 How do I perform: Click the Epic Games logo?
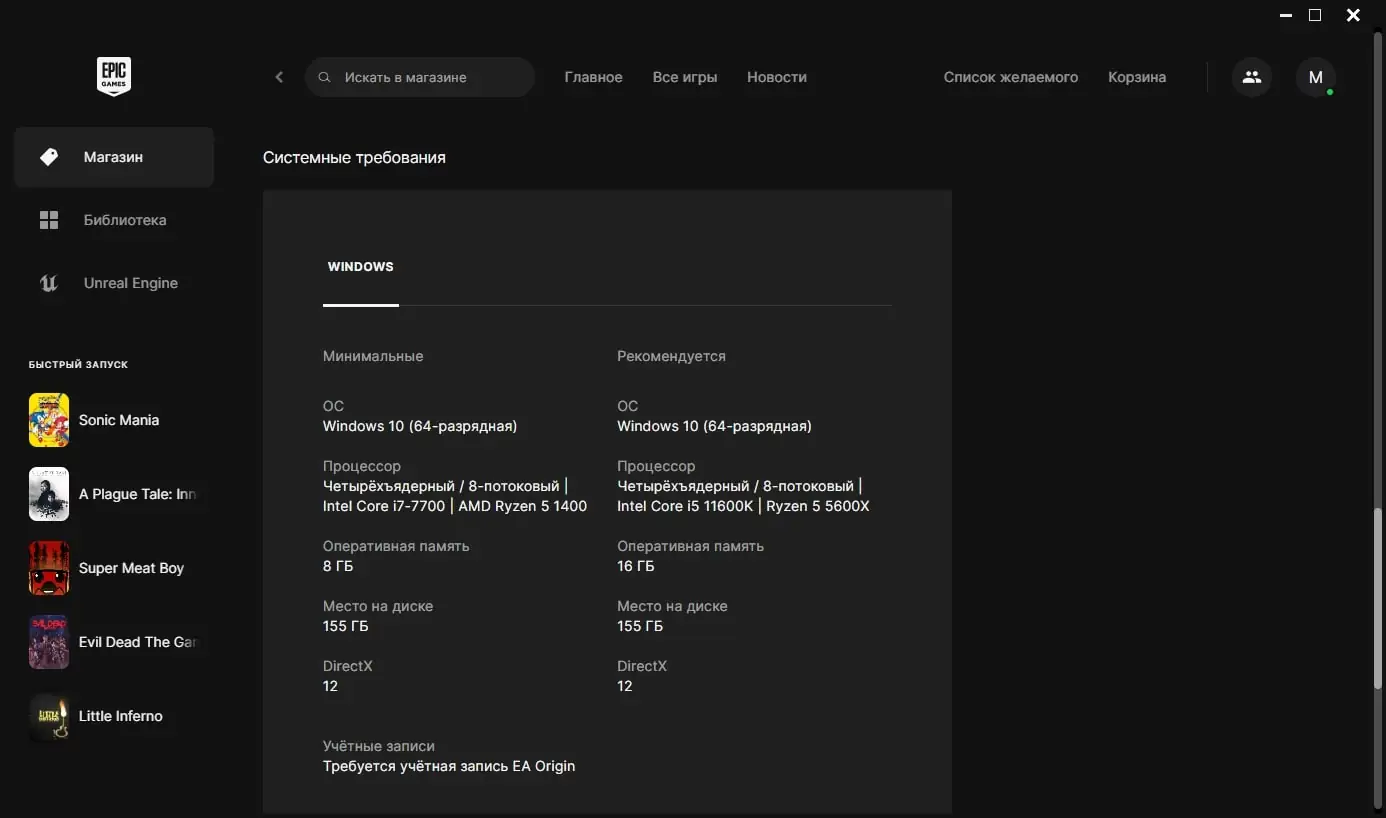114,77
